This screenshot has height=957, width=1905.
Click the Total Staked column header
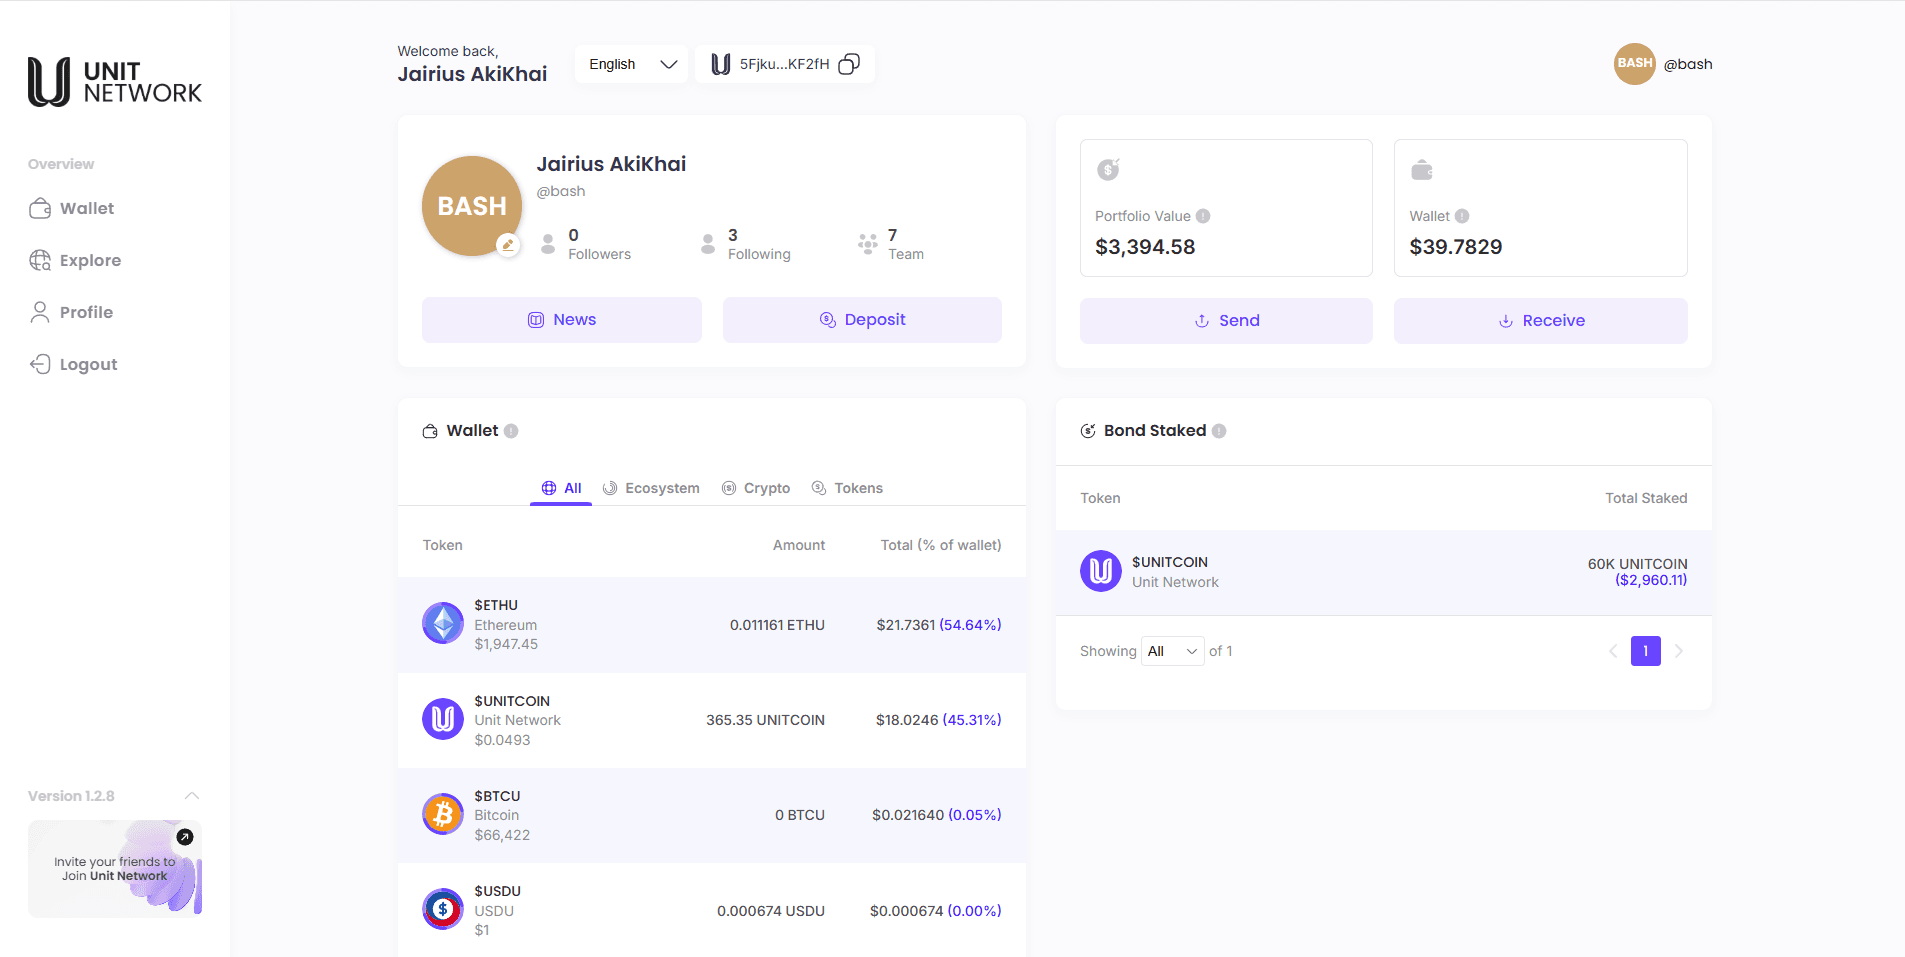(1646, 498)
